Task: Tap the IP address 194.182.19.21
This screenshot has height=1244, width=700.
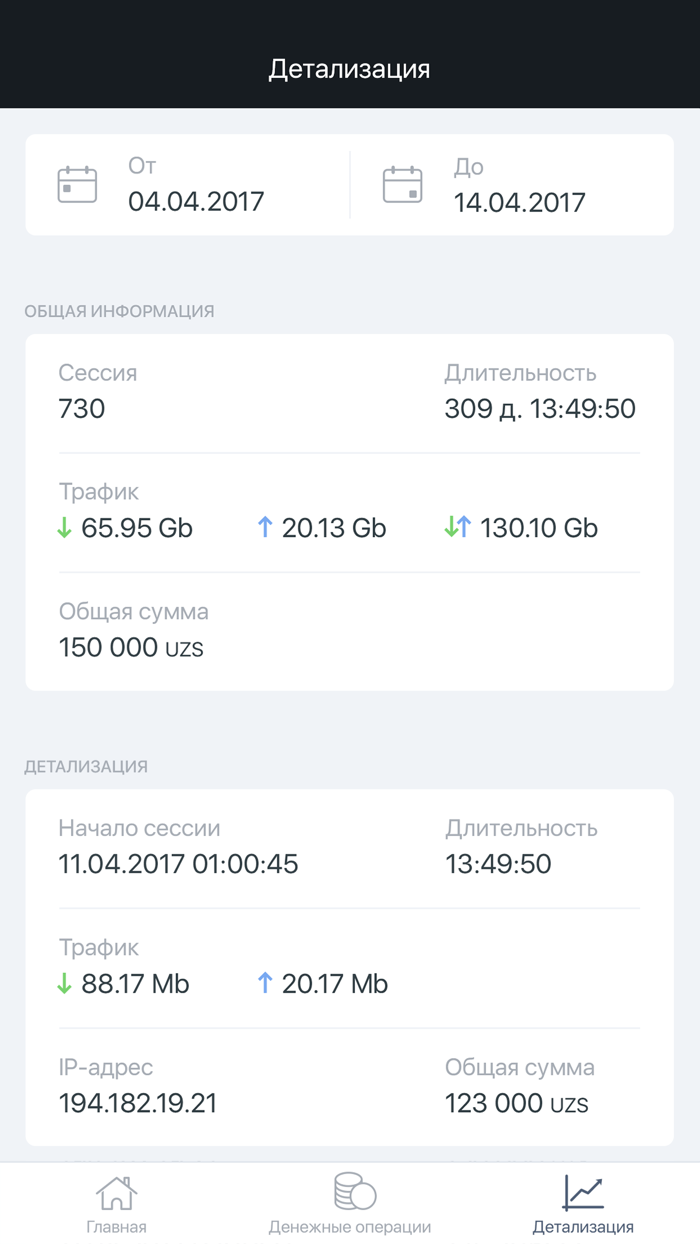Action: coord(138,1104)
